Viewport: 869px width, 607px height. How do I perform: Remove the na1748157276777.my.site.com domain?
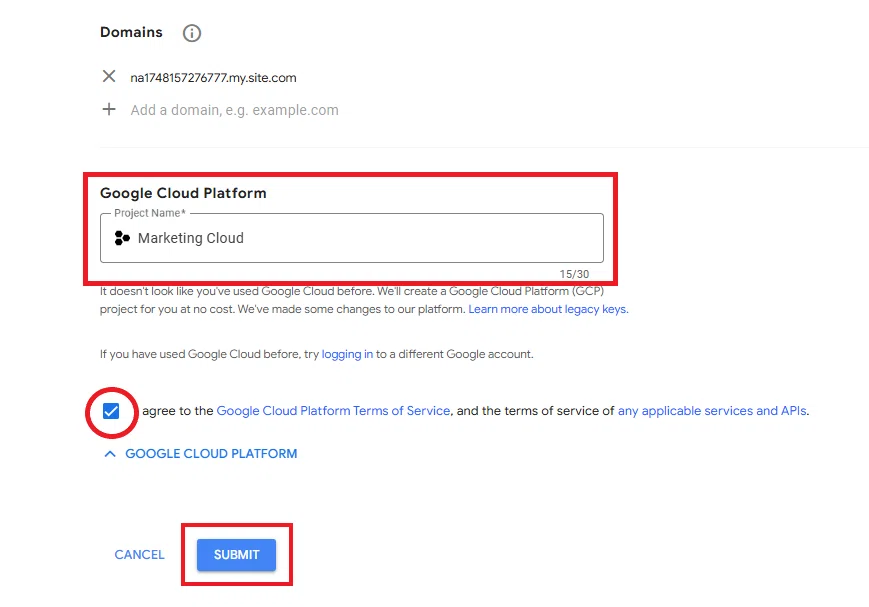109,76
